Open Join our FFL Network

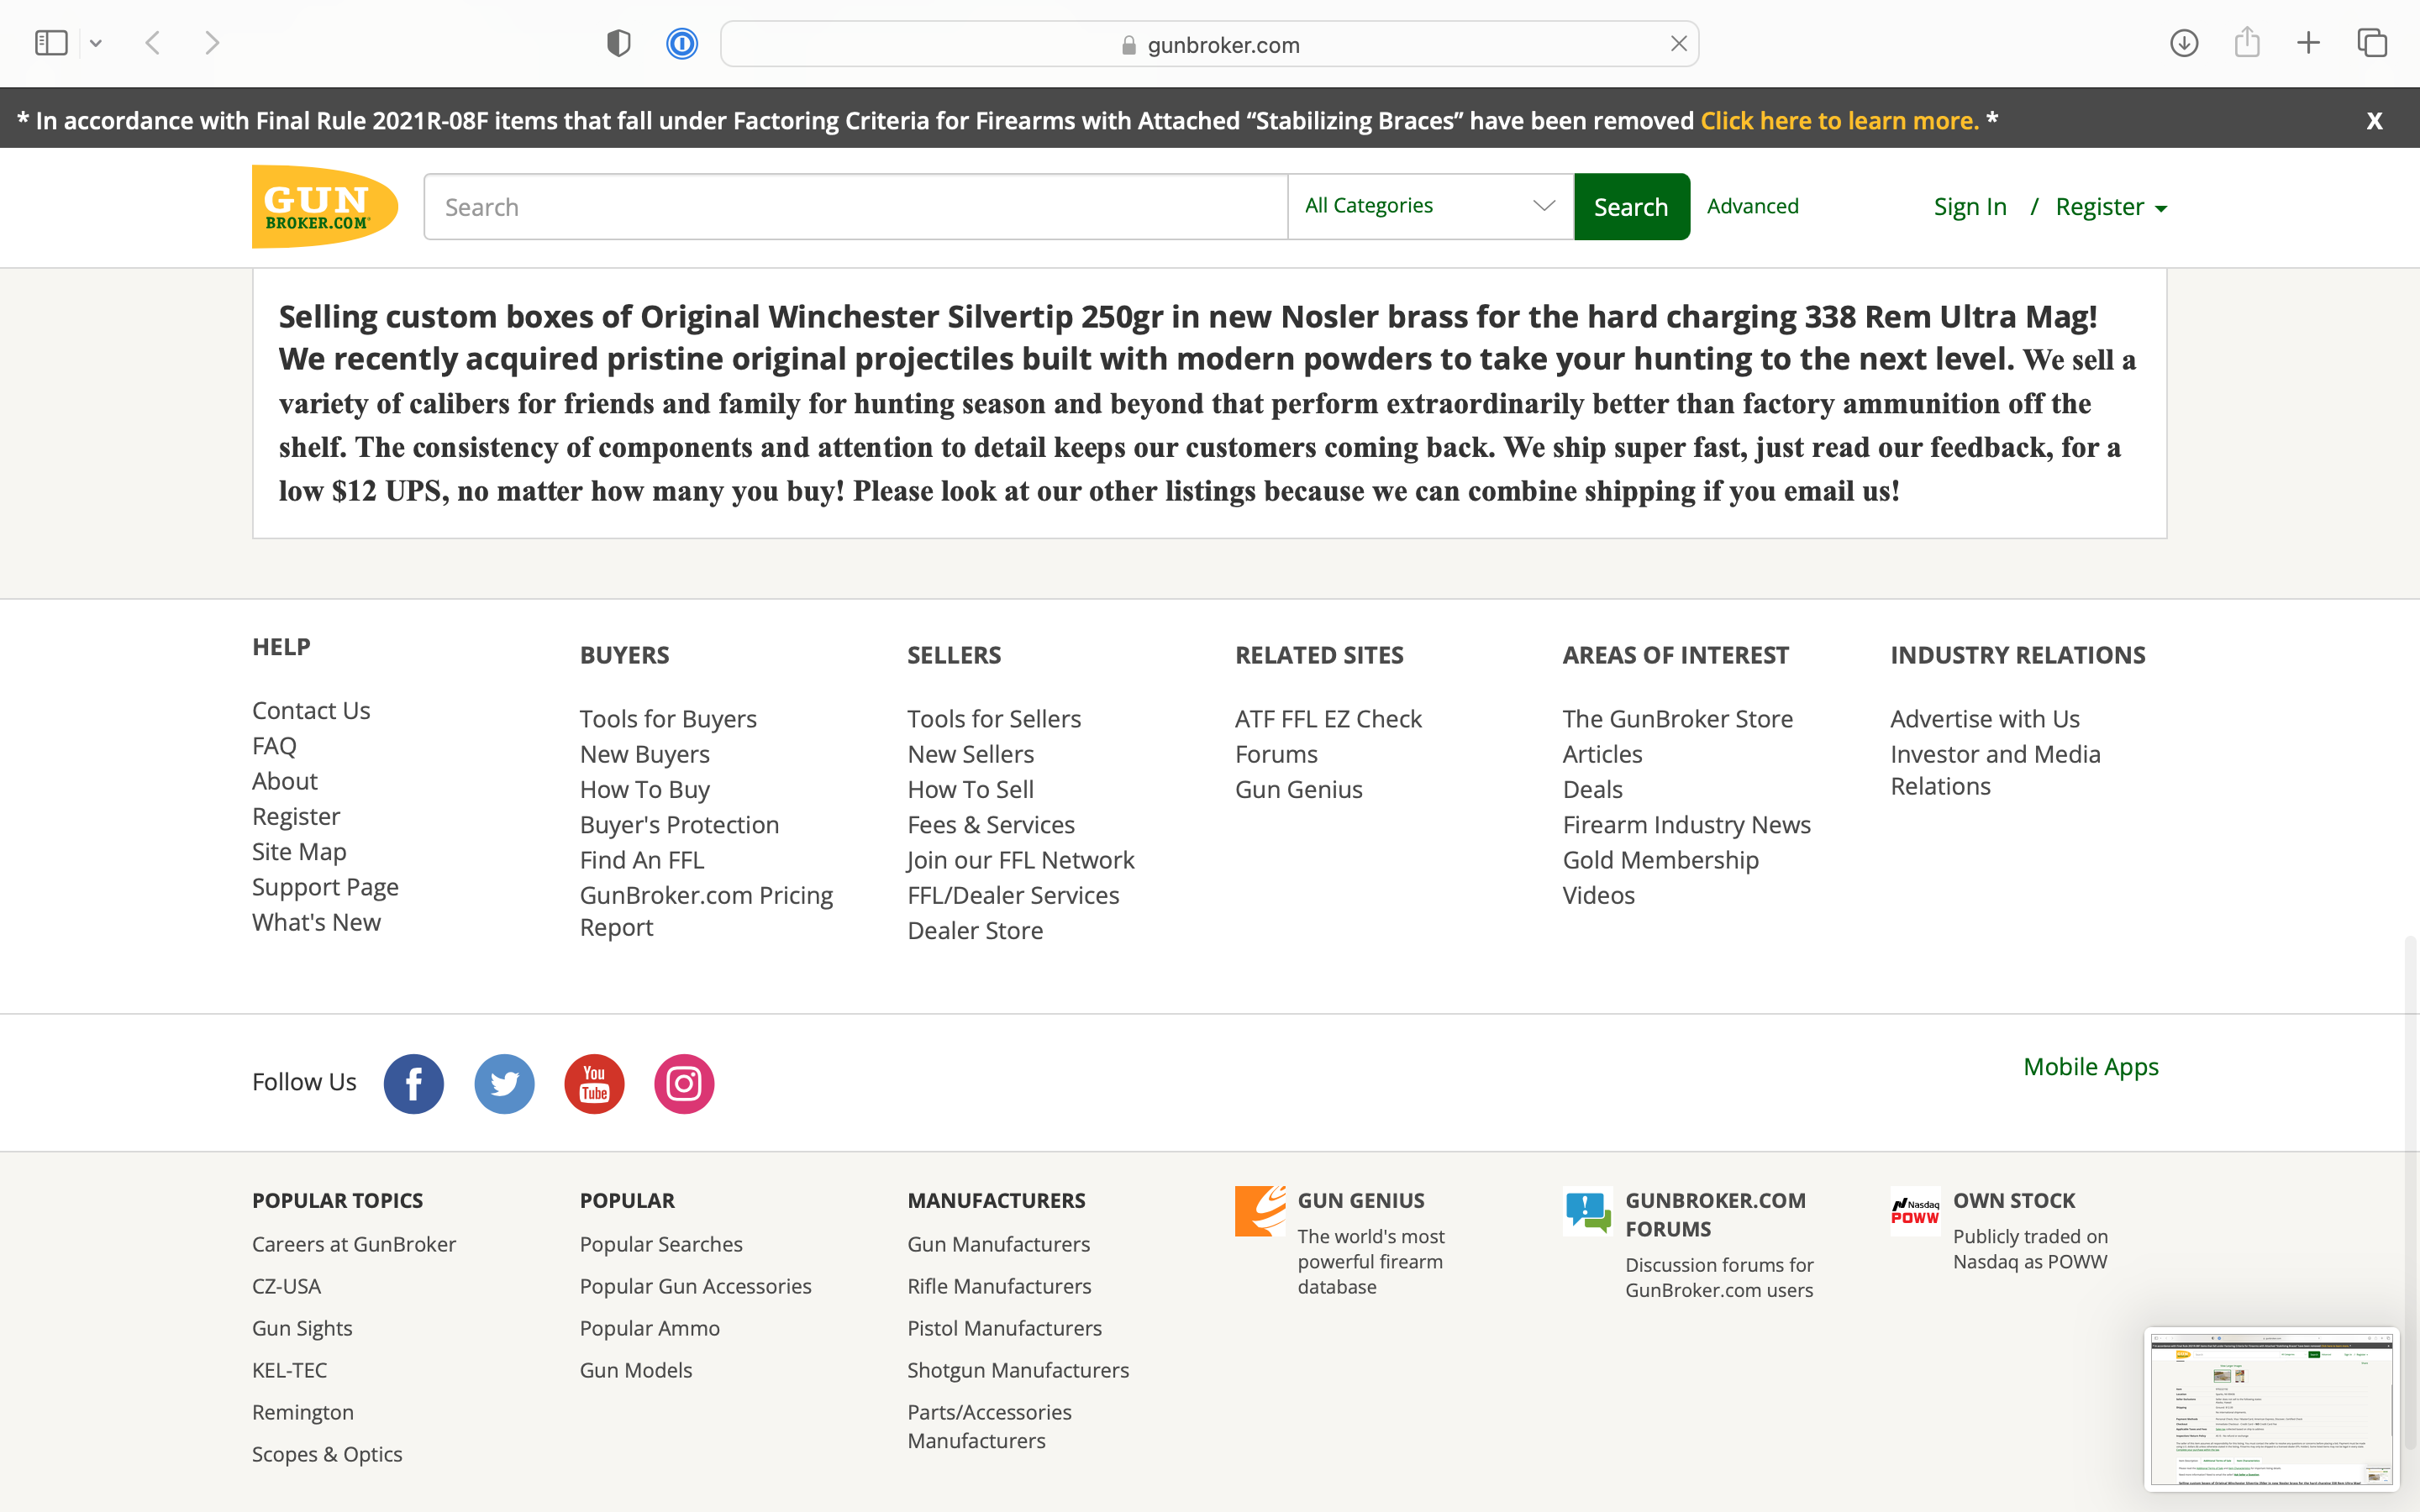[1020, 860]
